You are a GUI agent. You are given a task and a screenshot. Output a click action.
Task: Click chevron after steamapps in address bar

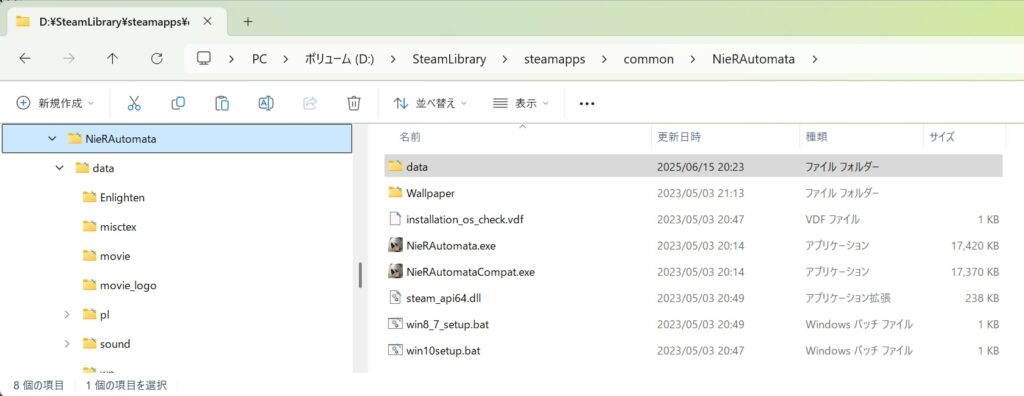point(604,59)
